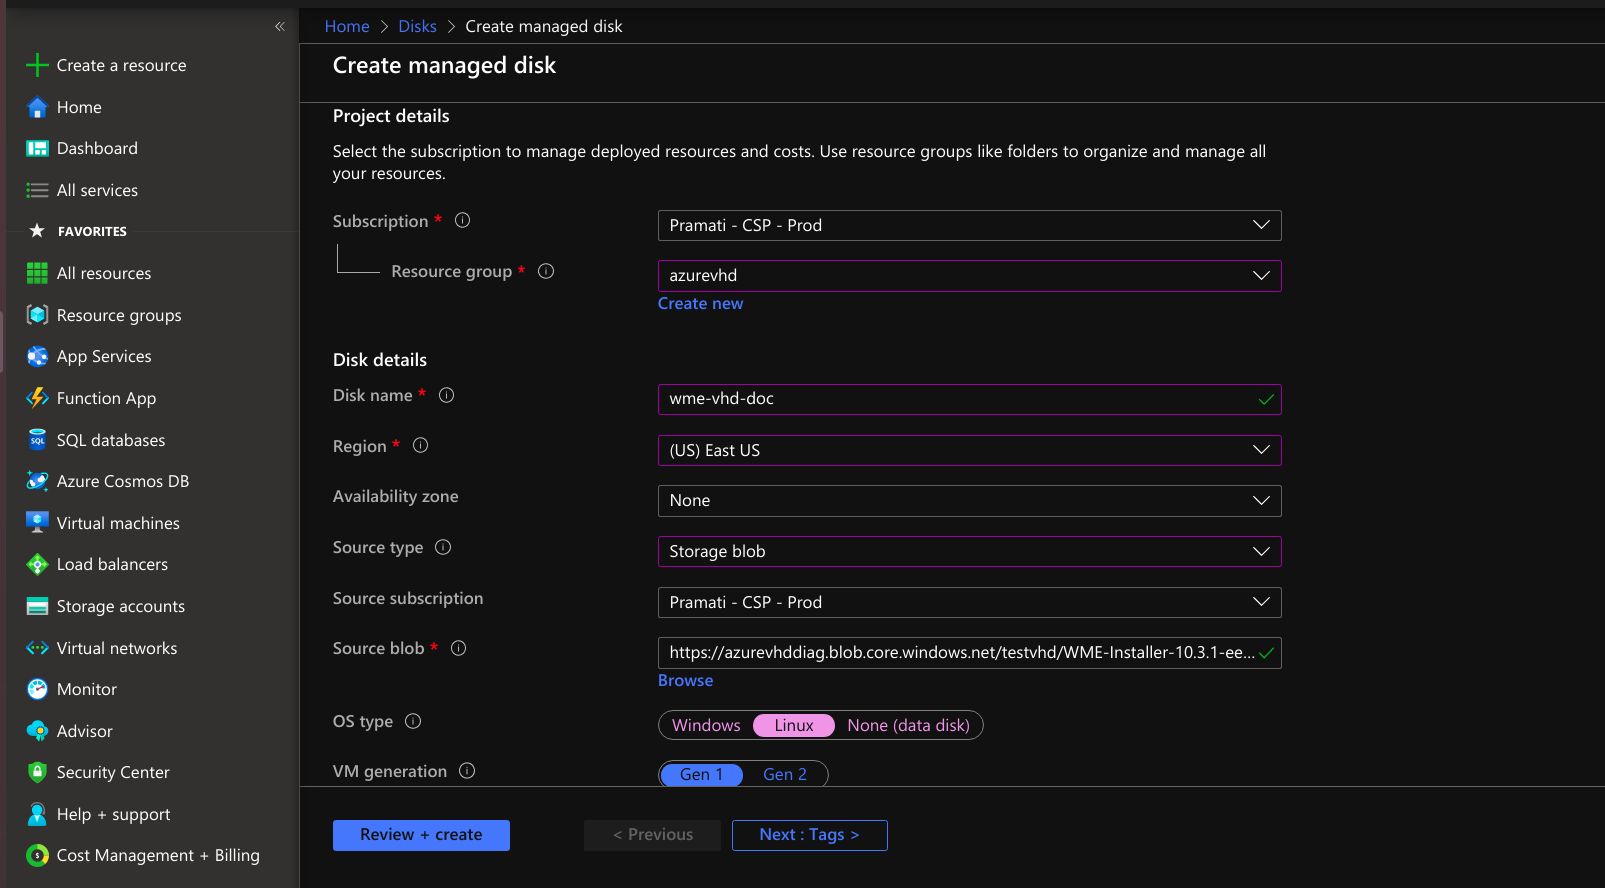Navigate to Disks in the breadcrumb
This screenshot has width=1605, height=888.
(x=417, y=26)
